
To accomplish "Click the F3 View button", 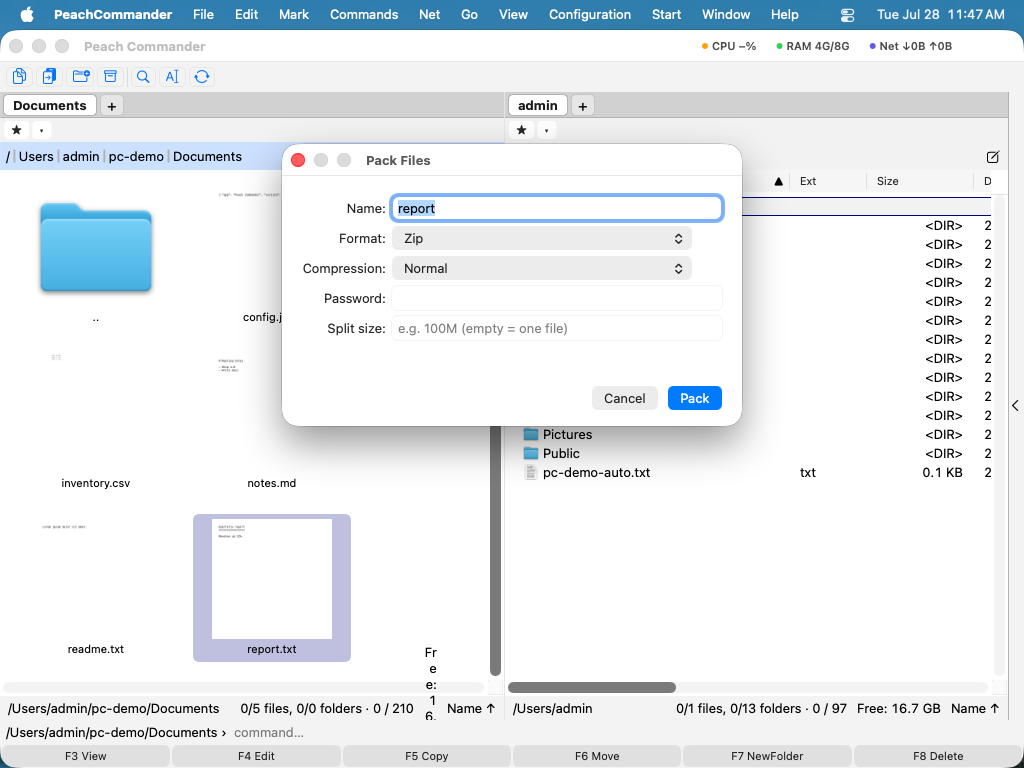I will click(x=86, y=756).
